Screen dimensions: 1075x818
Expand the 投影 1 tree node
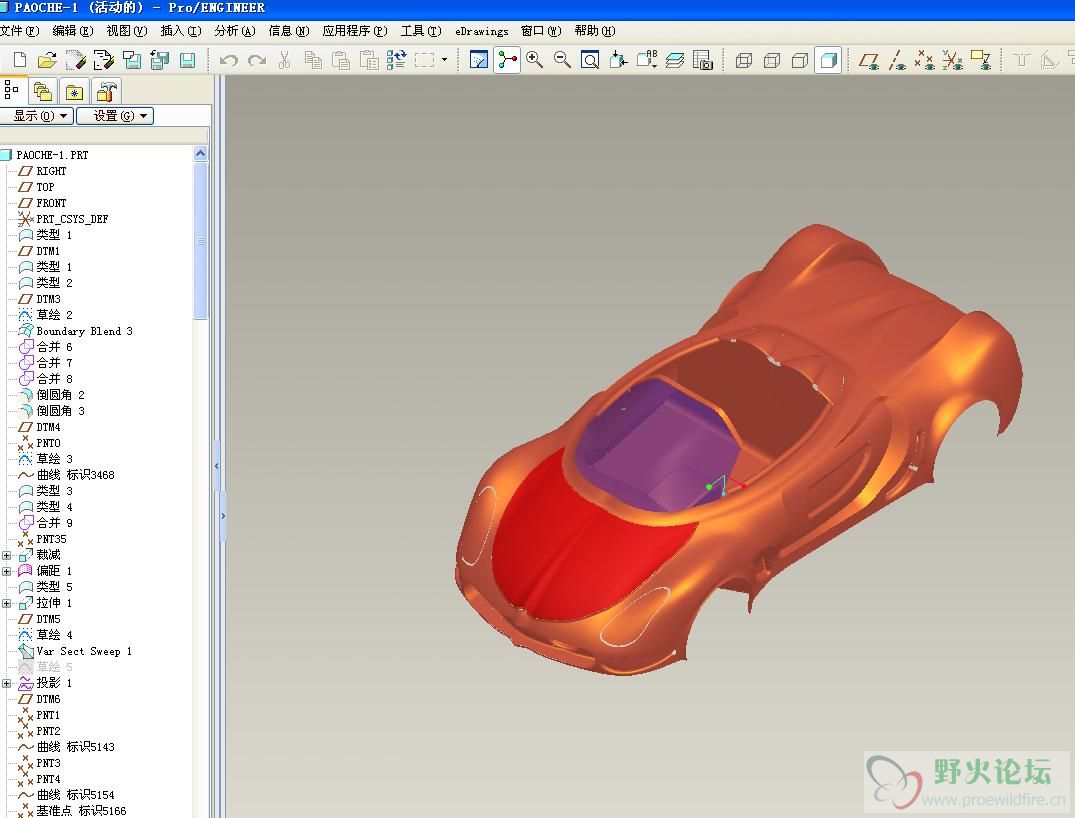(x=7, y=684)
